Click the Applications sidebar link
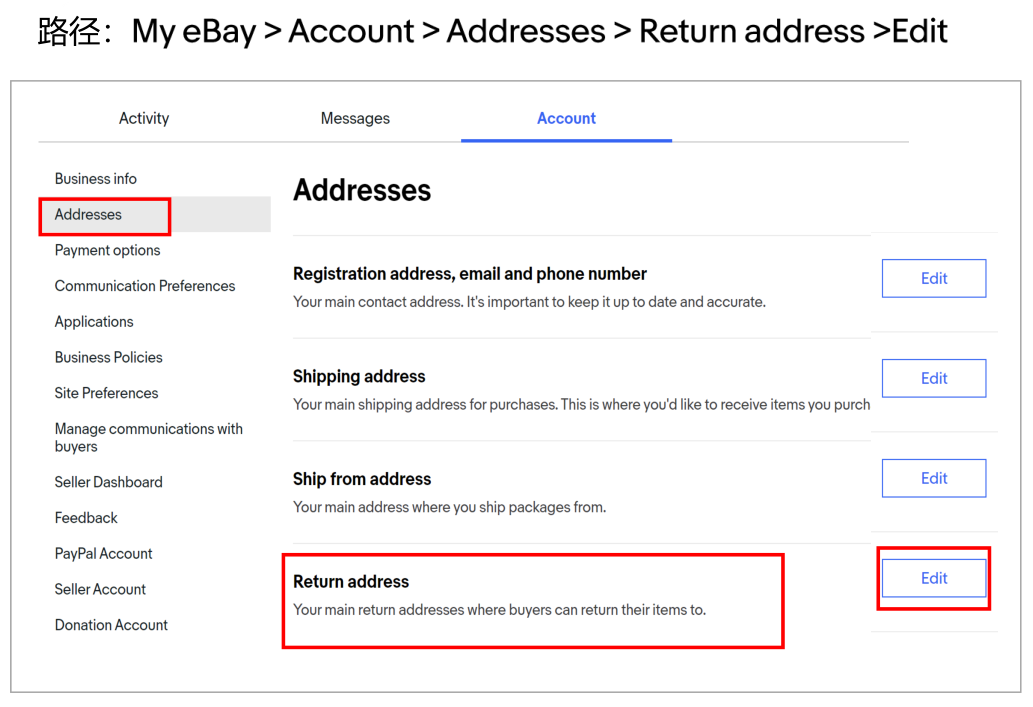The height and width of the screenshot is (707, 1033). [x=94, y=322]
